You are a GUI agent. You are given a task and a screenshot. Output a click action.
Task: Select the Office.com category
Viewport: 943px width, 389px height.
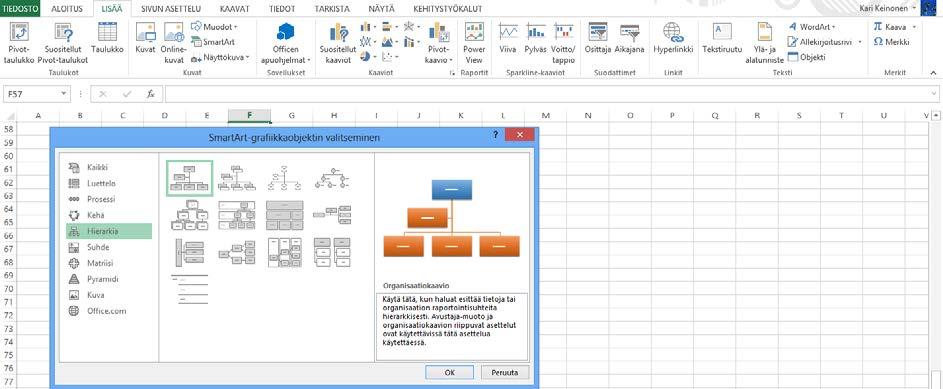coord(109,311)
